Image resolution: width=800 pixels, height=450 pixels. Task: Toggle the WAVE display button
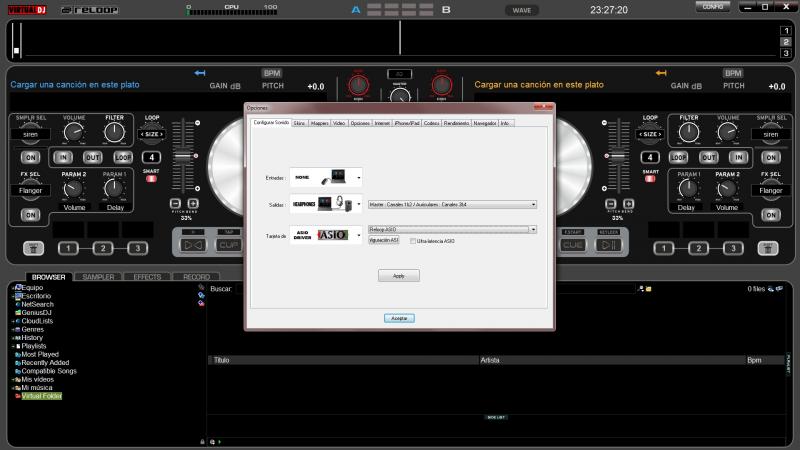click(x=521, y=10)
